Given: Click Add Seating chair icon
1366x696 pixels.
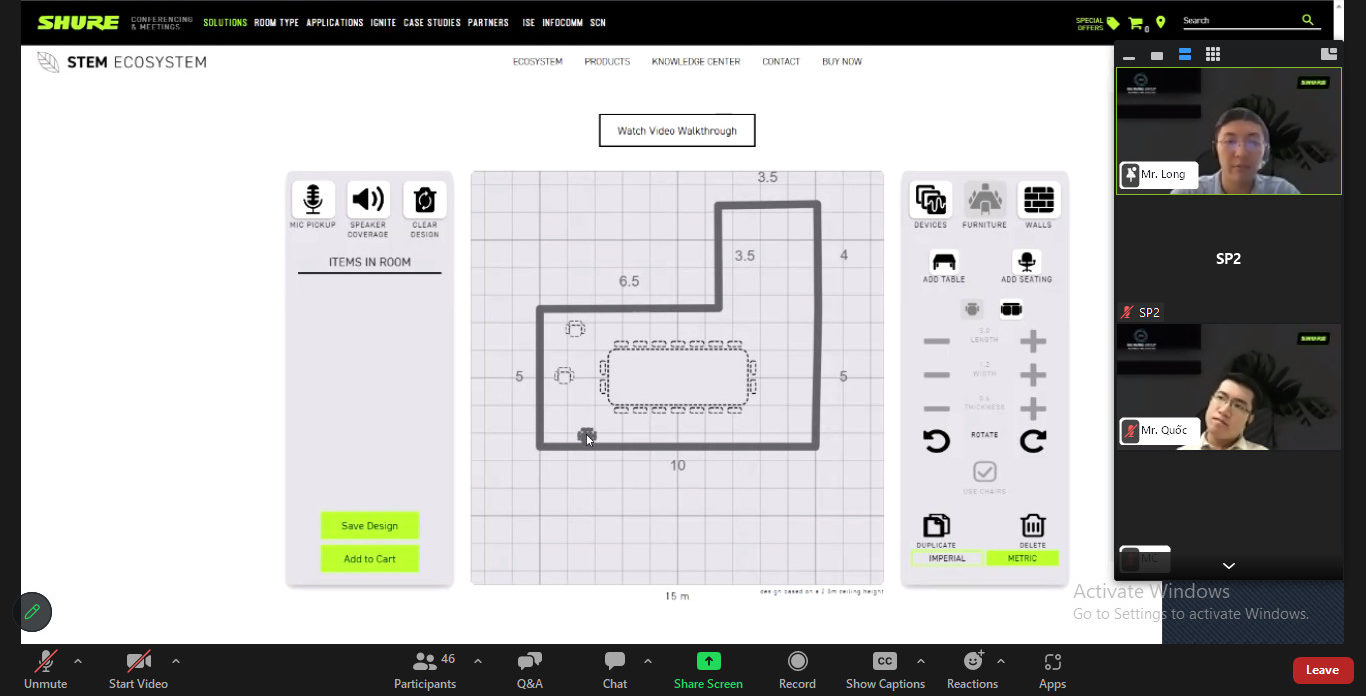Looking at the screenshot, I should (x=1026, y=262).
